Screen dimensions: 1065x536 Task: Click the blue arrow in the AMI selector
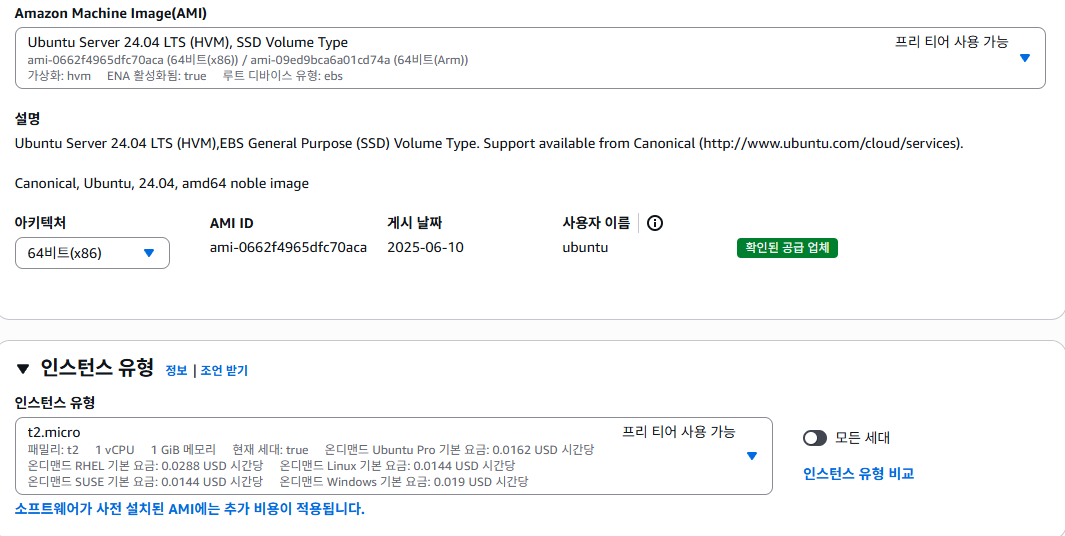point(1025,58)
